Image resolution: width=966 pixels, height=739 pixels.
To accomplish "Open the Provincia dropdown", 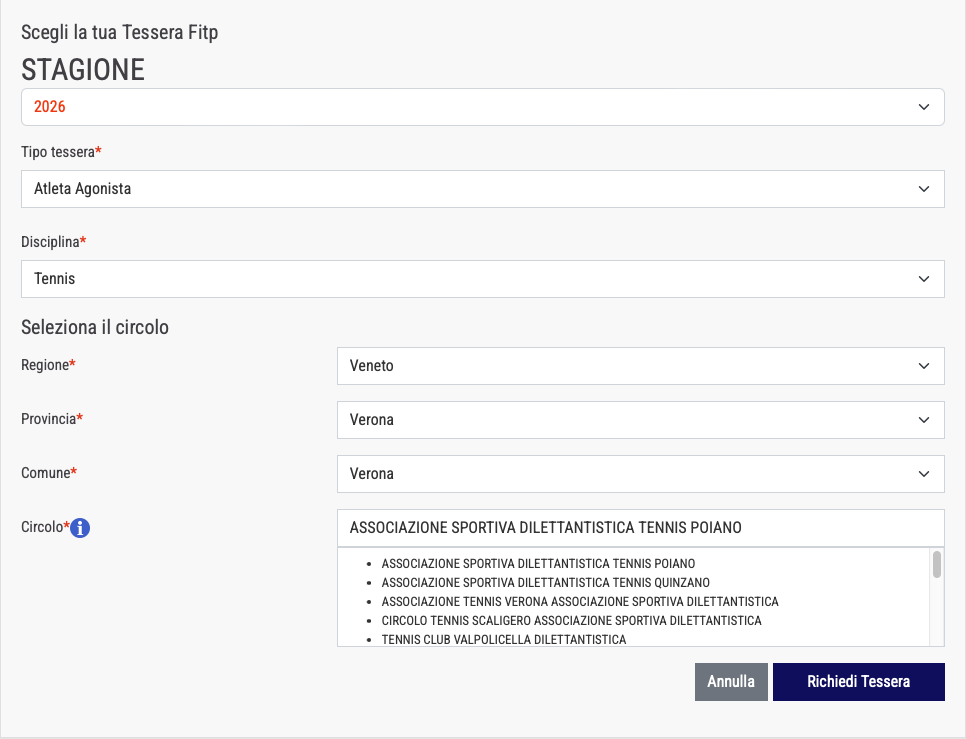I will tap(640, 420).
